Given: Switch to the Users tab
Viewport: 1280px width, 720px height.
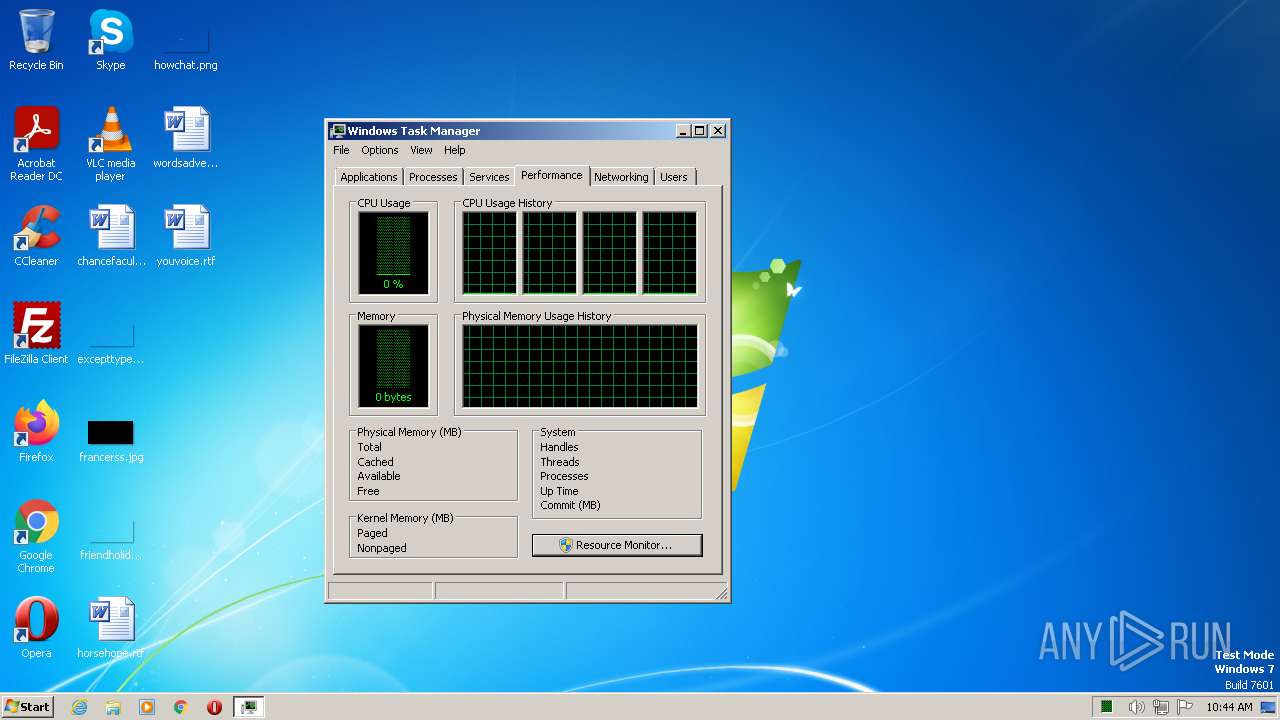Looking at the screenshot, I should pyautogui.click(x=674, y=177).
